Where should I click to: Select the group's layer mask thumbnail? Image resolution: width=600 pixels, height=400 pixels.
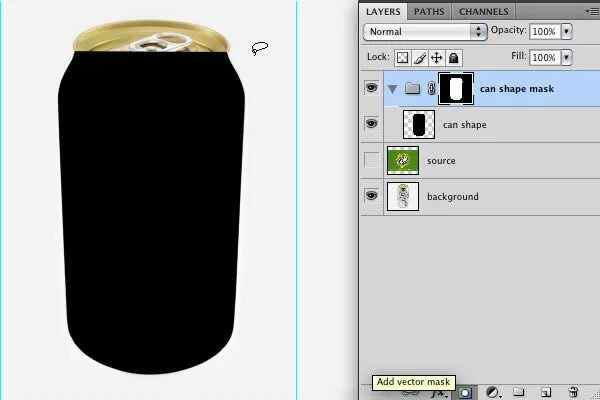(456, 89)
